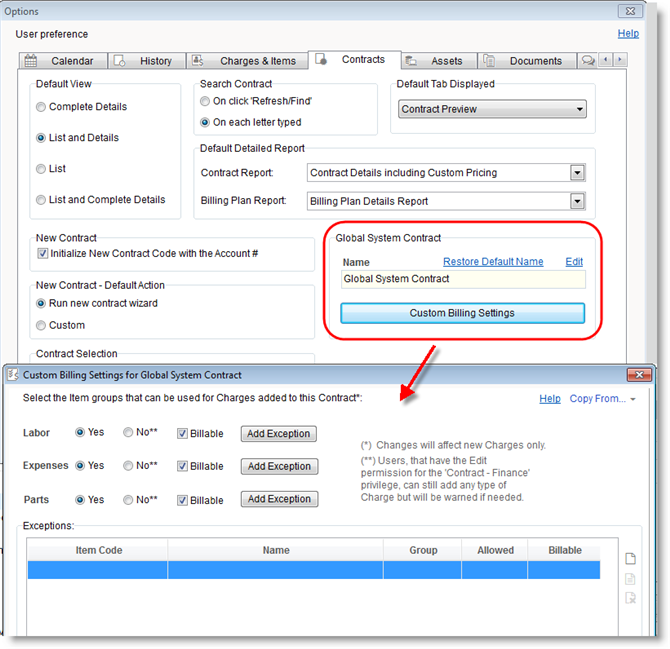Viewport: 670px width, 649px height.
Task: Select No for Expenses item group
Action: (129, 466)
